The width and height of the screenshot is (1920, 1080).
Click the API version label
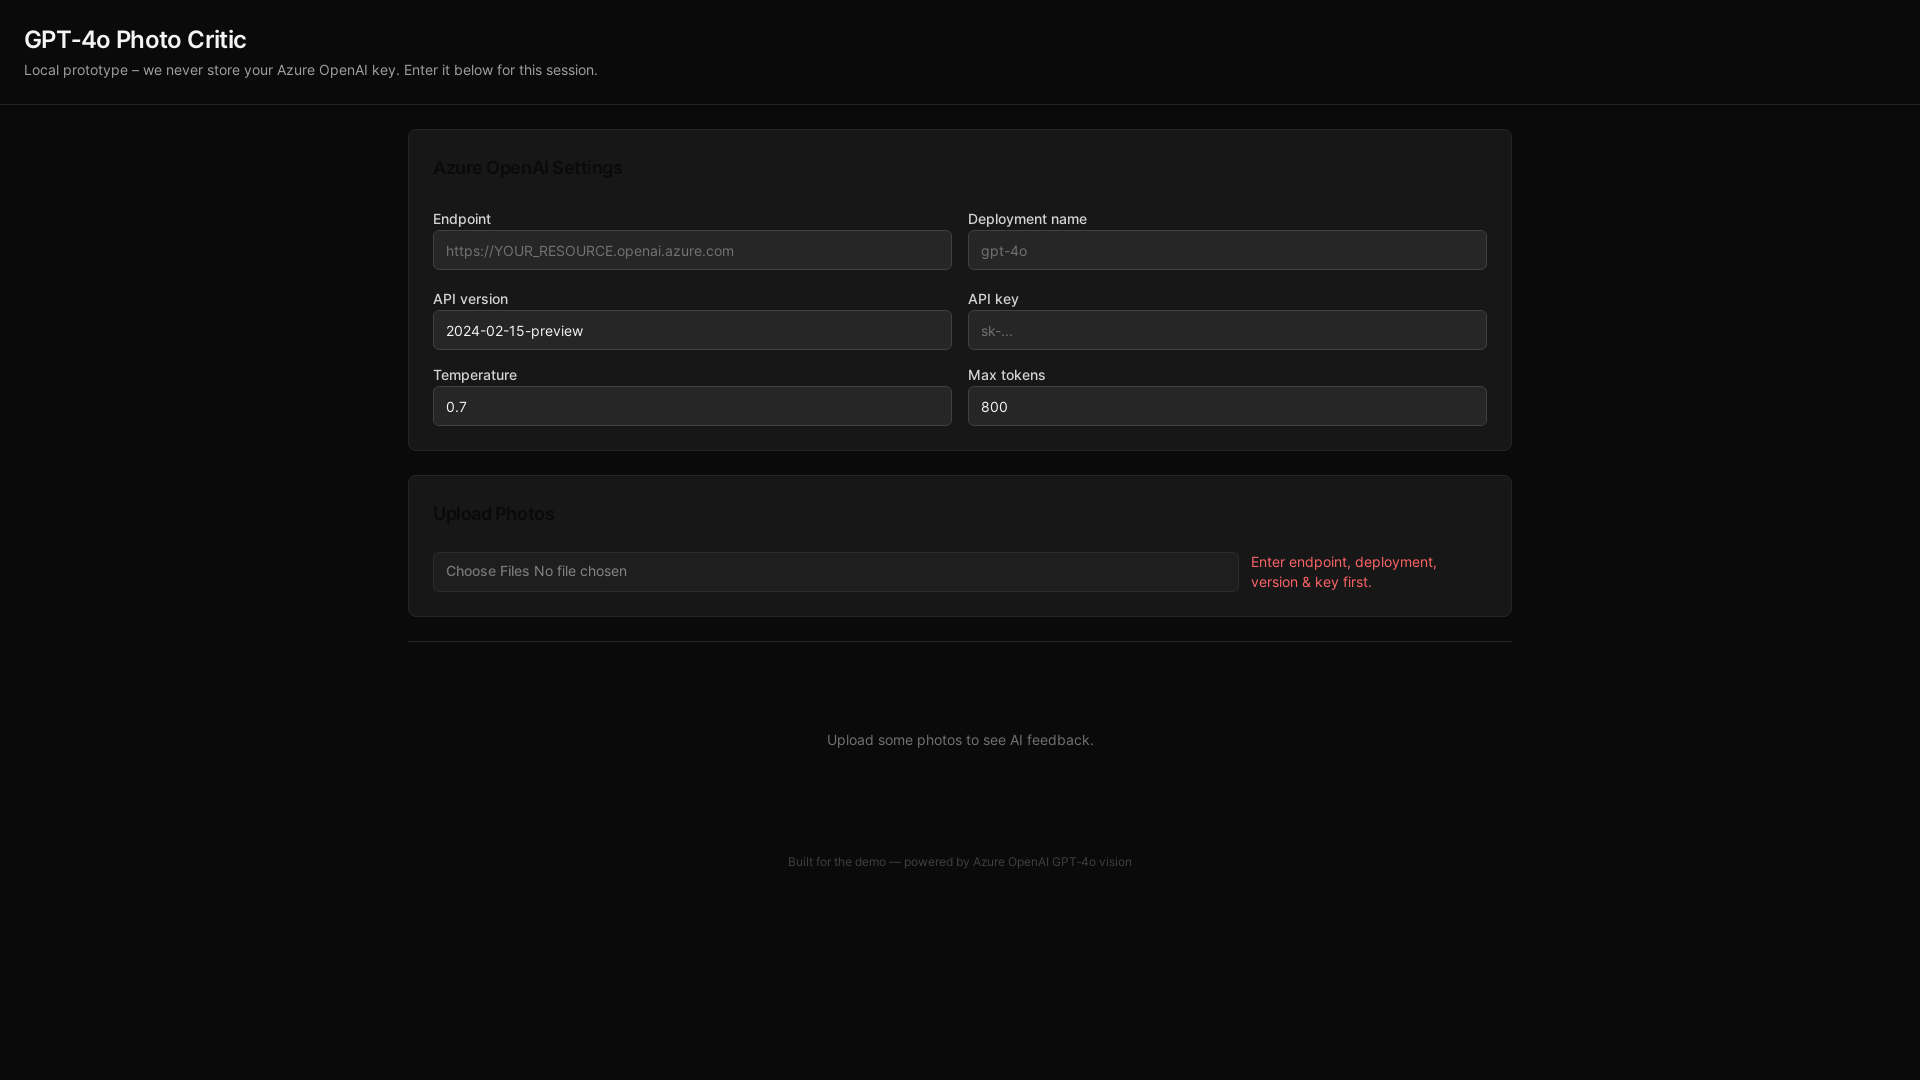tap(470, 299)
